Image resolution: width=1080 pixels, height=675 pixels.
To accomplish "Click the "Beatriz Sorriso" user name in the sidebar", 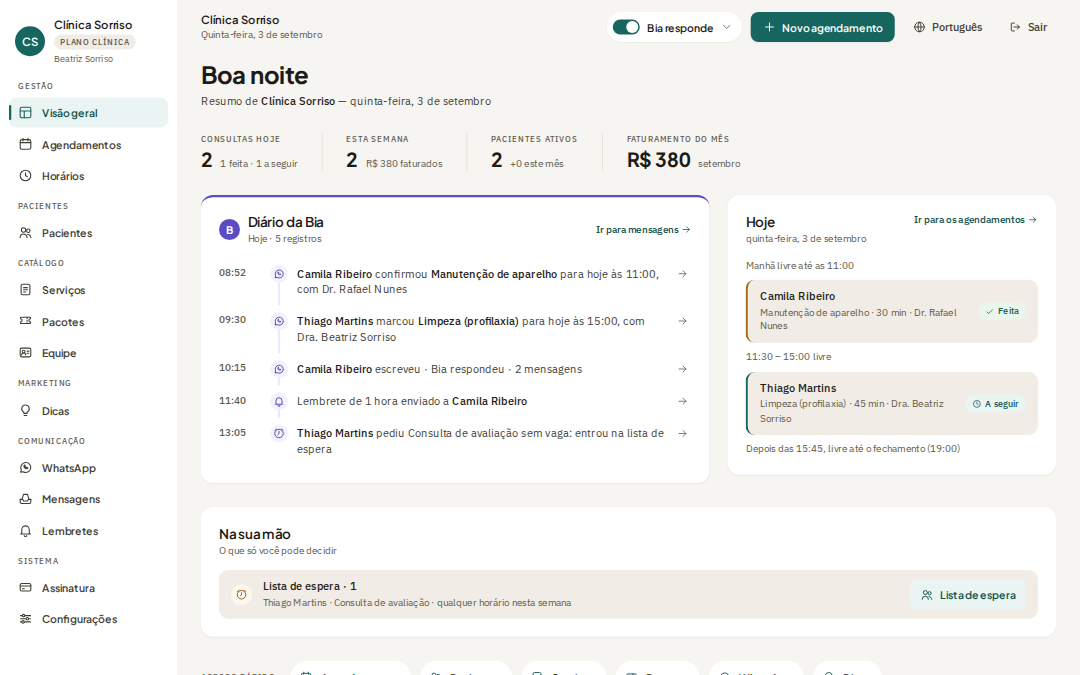I will click(x=83, y=59).
